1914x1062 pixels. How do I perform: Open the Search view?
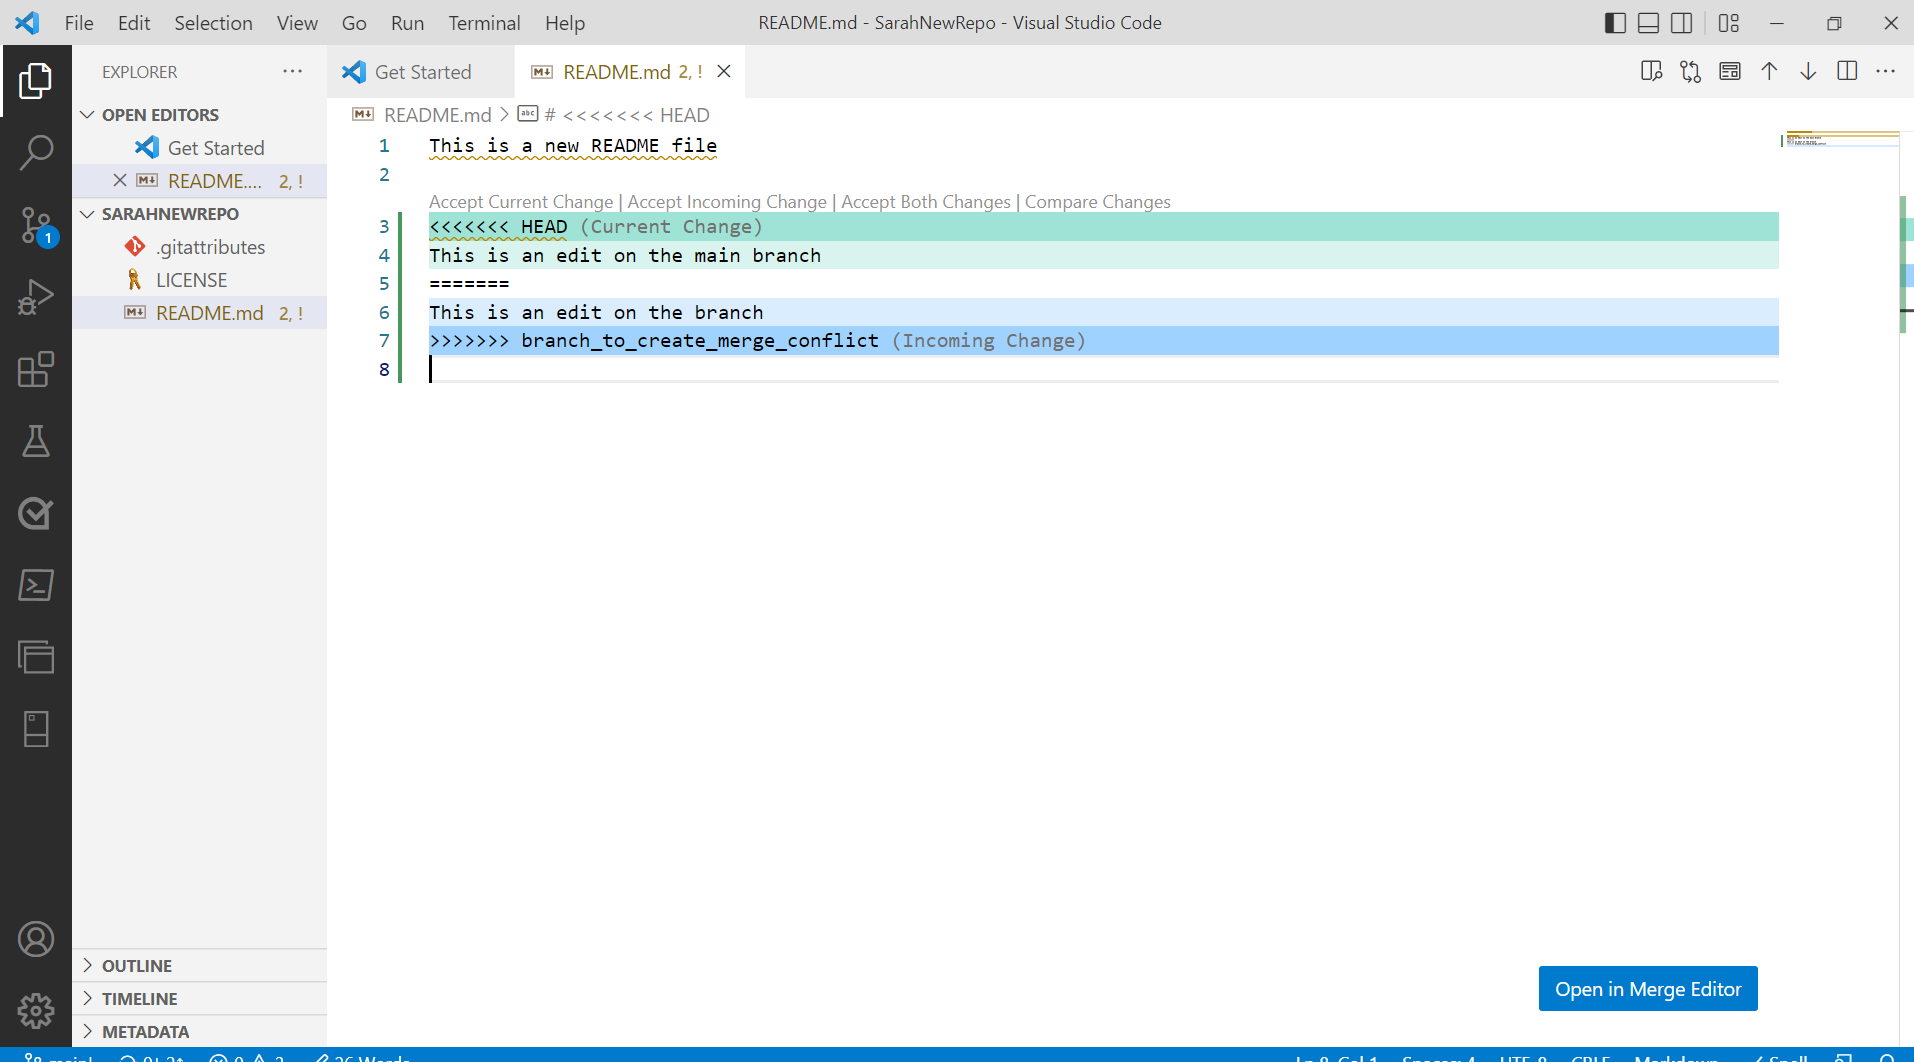tap(36, 152)
